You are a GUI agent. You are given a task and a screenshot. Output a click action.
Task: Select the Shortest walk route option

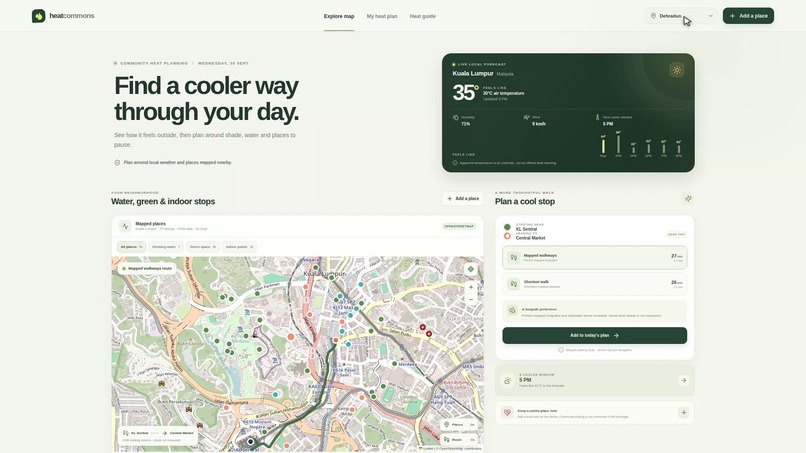tap(595, 284)
